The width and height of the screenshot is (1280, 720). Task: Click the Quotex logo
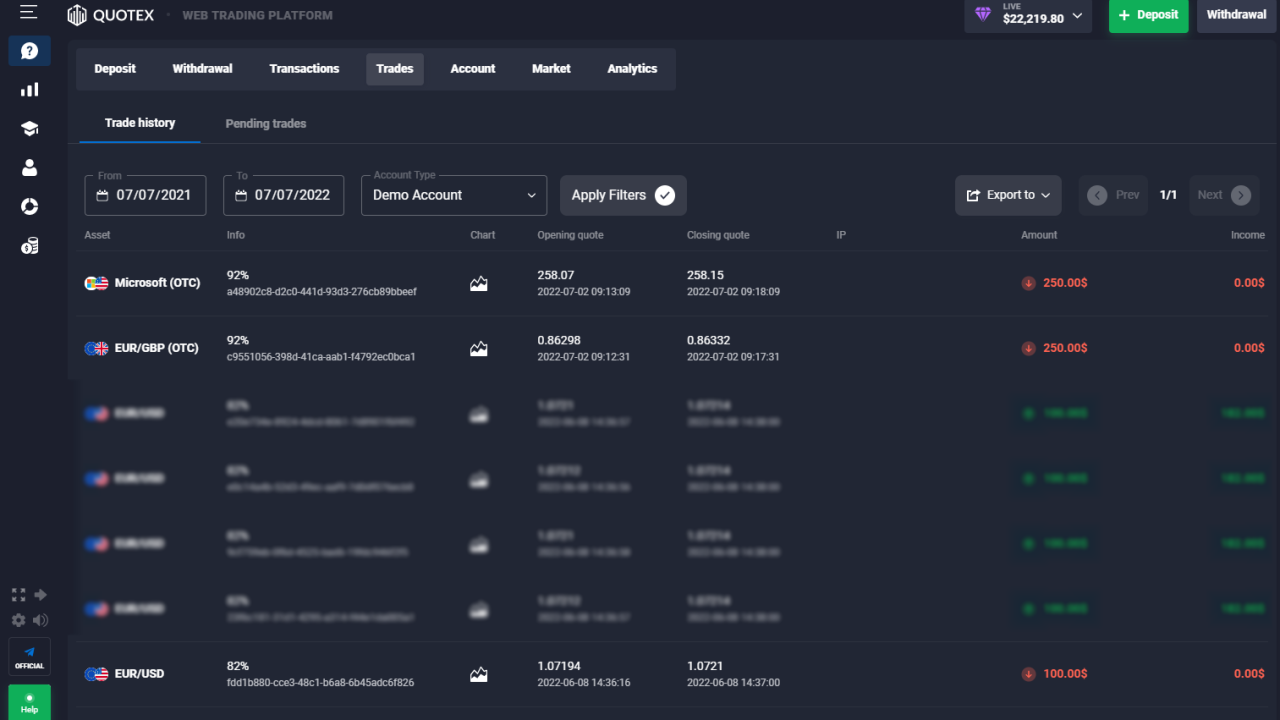(111, 15)
